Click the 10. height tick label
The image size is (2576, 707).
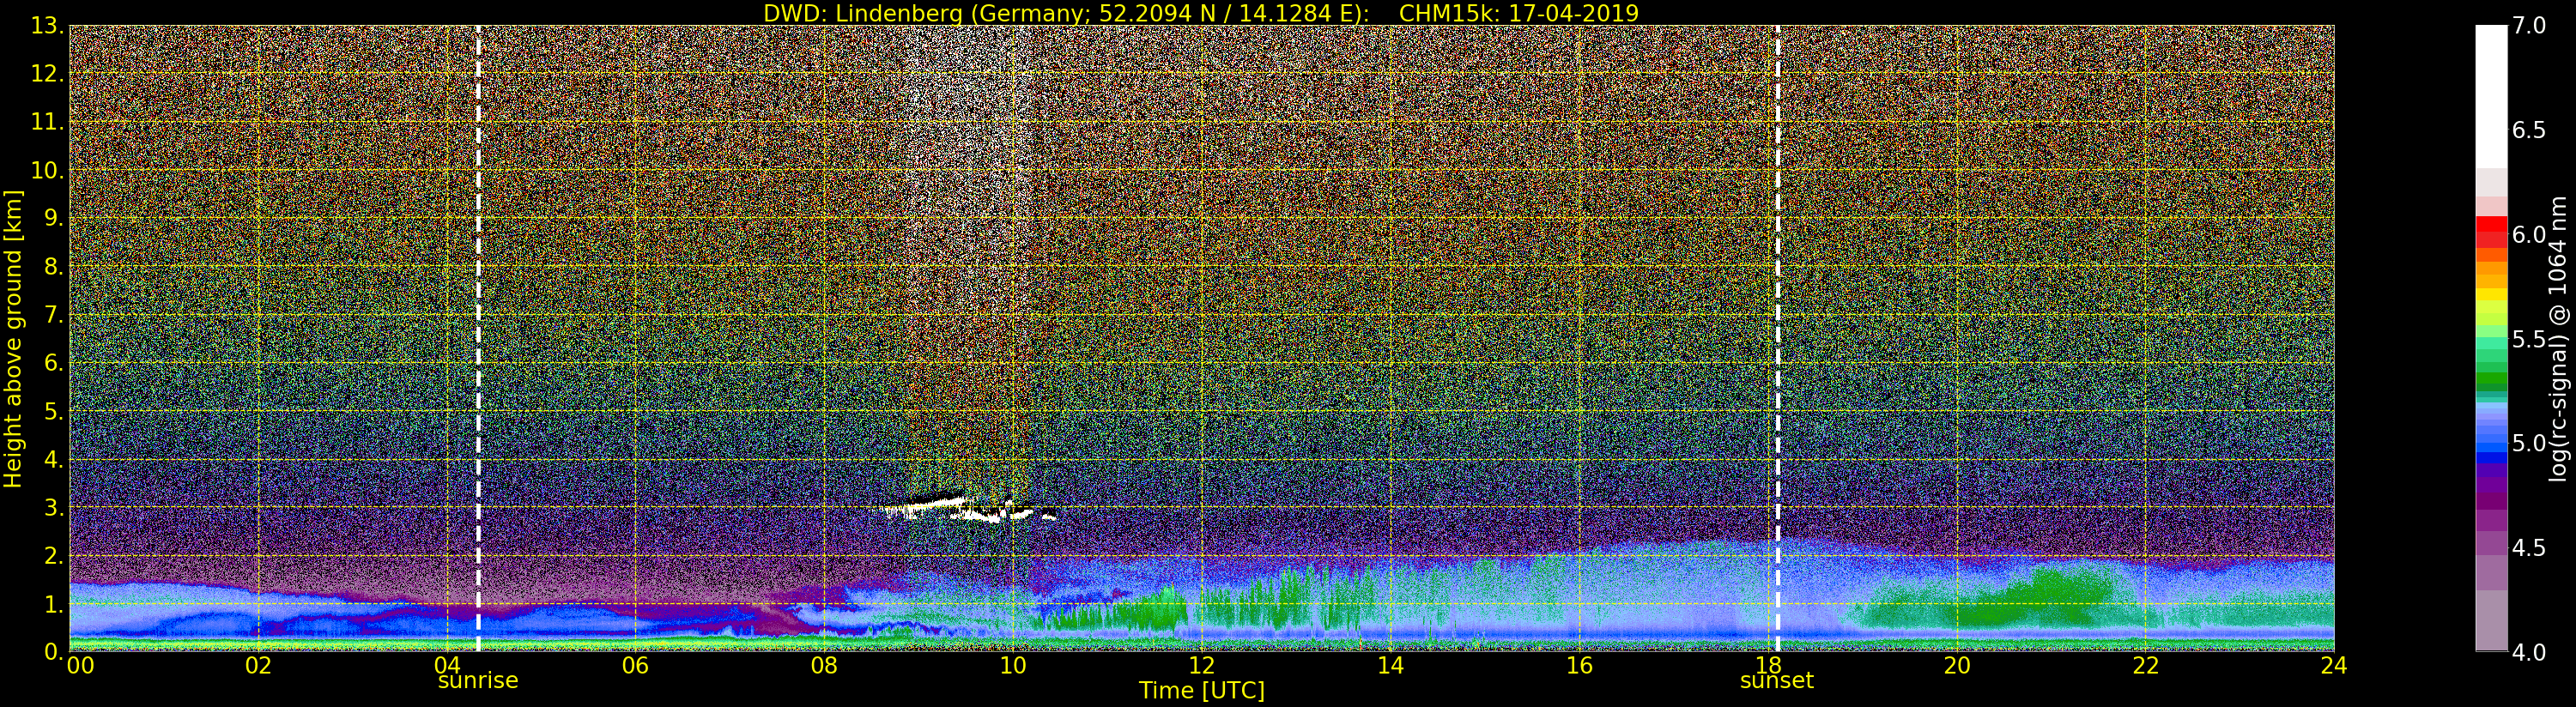pos(47,170)
